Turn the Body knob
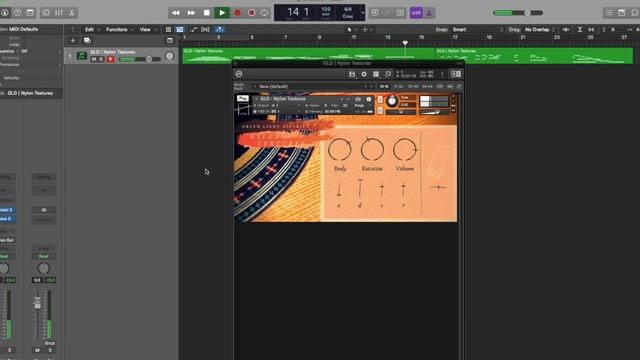 (x=340, y=149)
